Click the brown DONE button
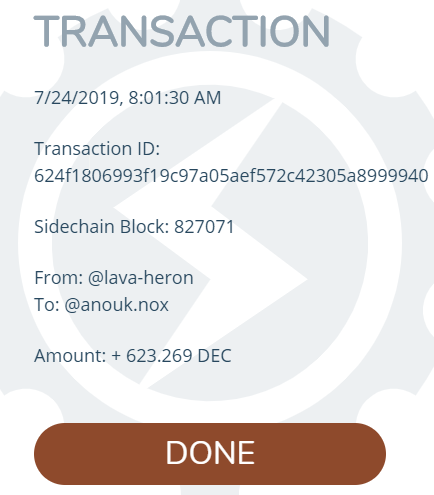434x495 pixels. pyautogui.click(x=210, y=453)
